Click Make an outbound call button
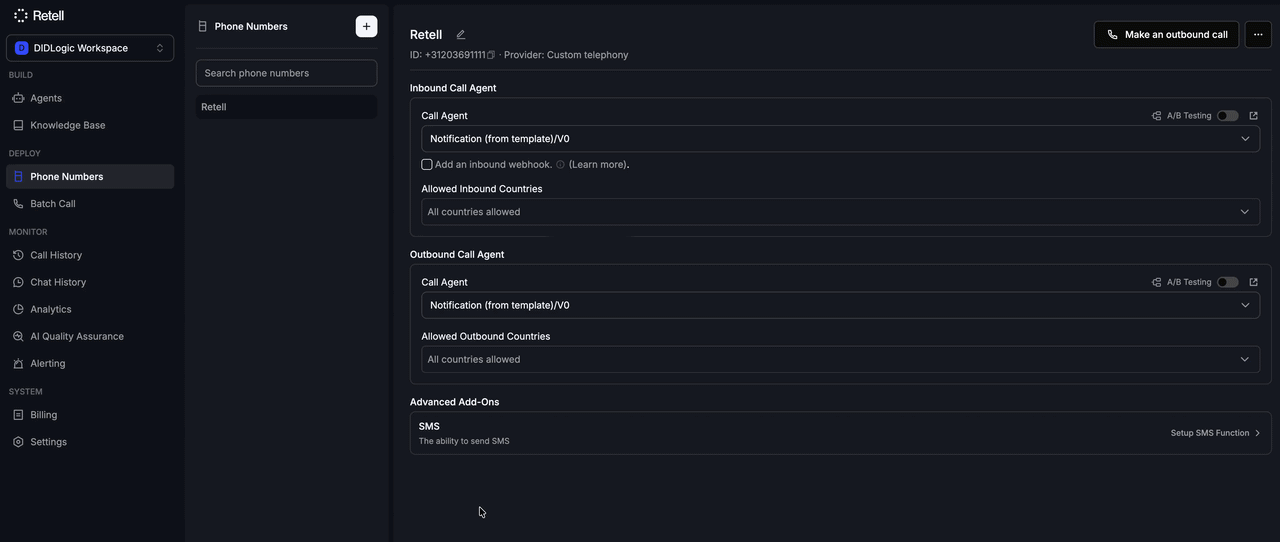Screen dimensions: 1280x542 tap(1166, 34)
